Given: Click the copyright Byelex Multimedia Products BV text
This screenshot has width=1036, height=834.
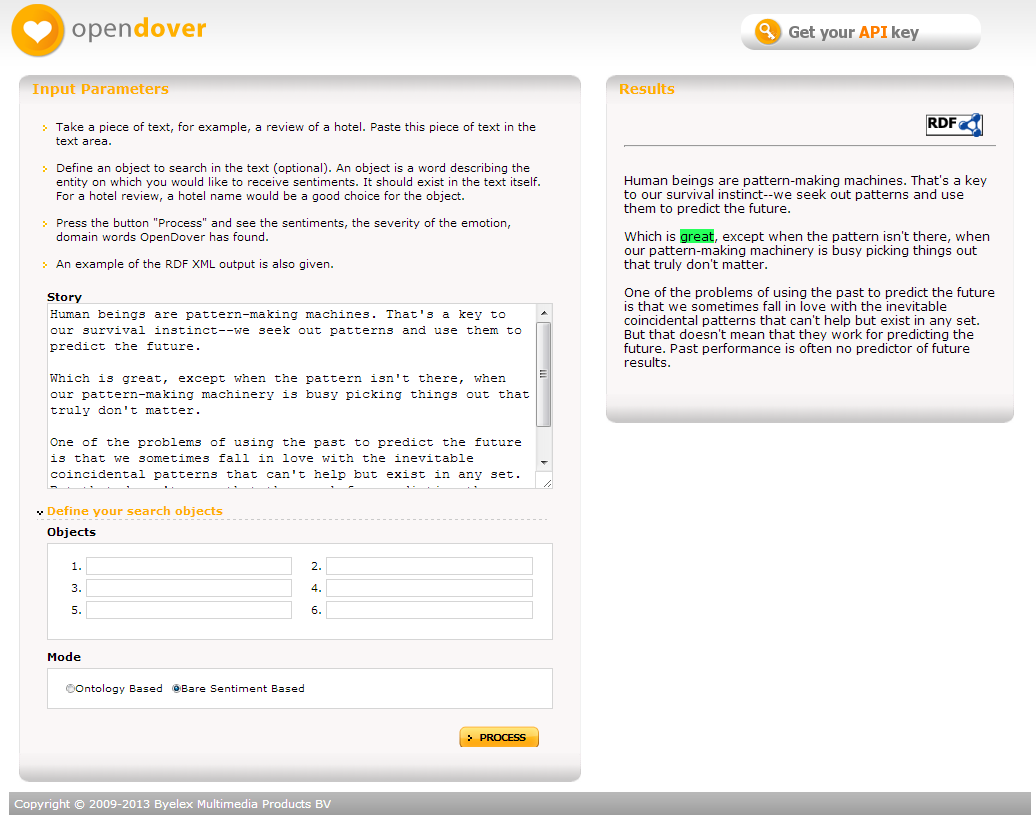Looking at the screenshot, I should click(x=172, y=804).
